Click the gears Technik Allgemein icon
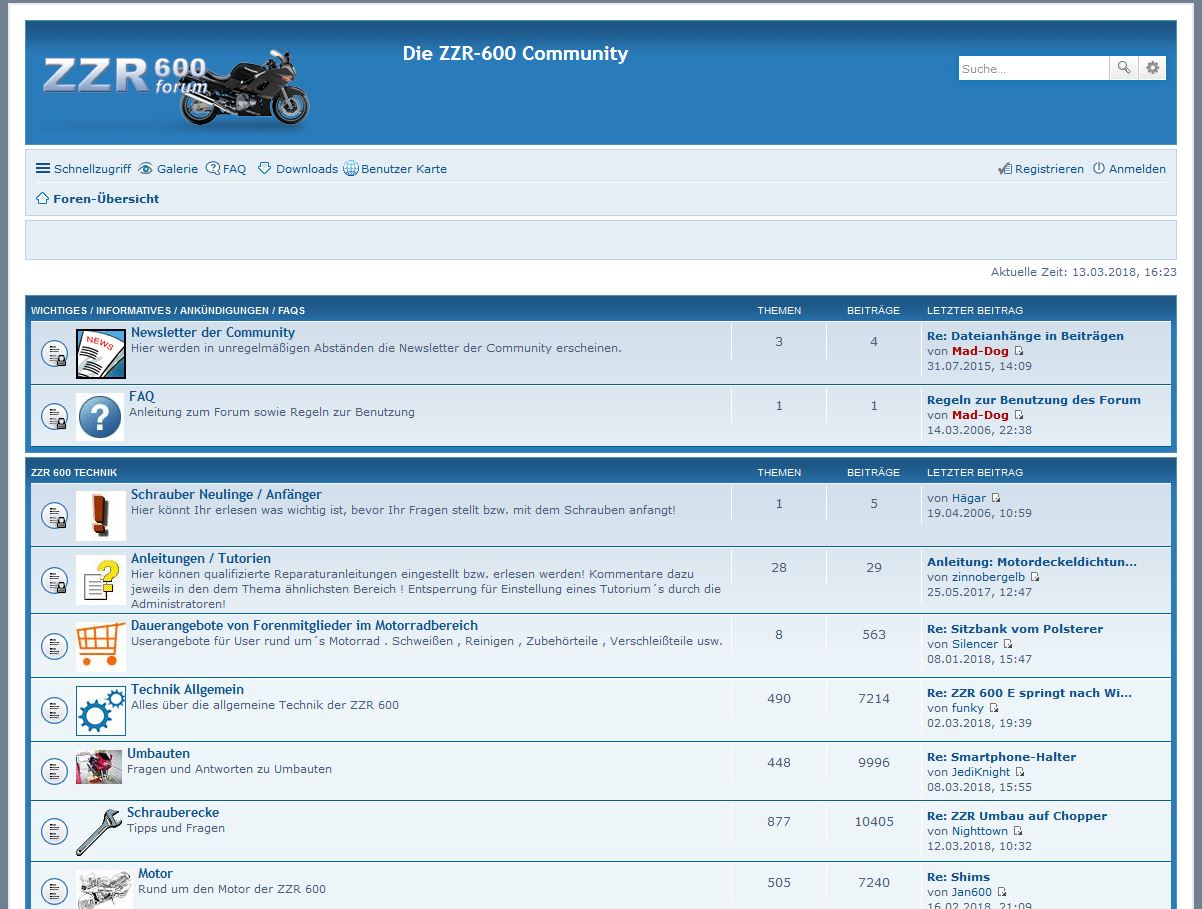1202x909 pixels. [100, 710]
